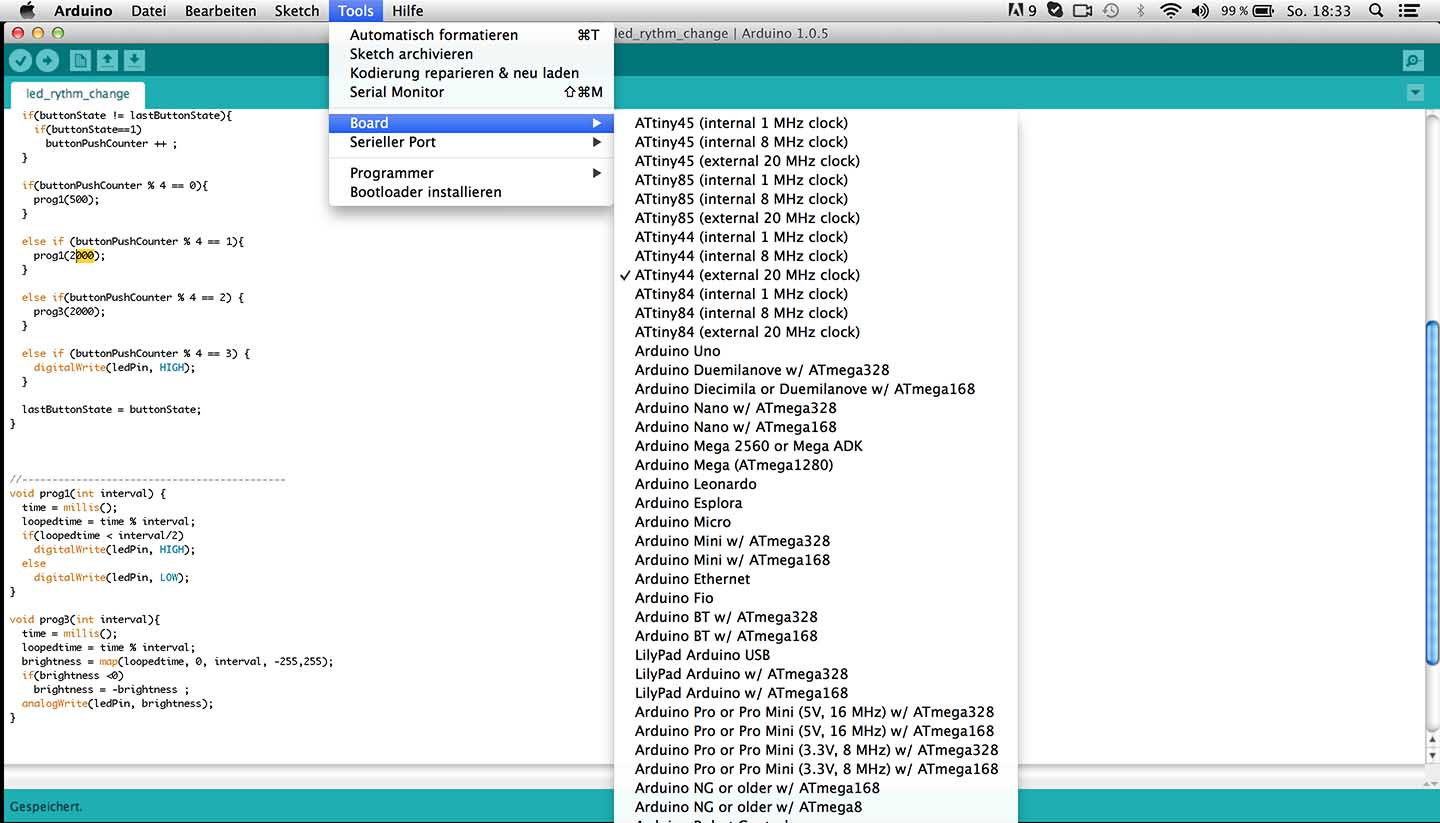Select Bootloader installieren
1440x823 pixels.
[471, 192]
